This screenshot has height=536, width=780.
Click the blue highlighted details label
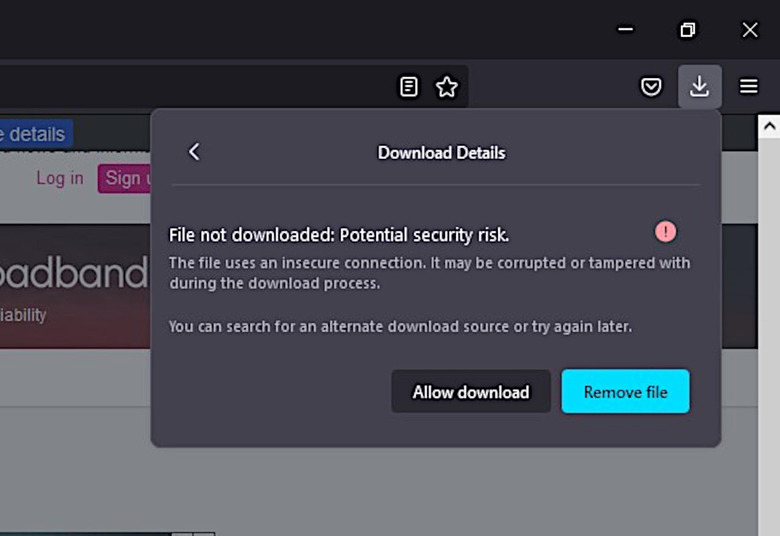tap(36, 134)
